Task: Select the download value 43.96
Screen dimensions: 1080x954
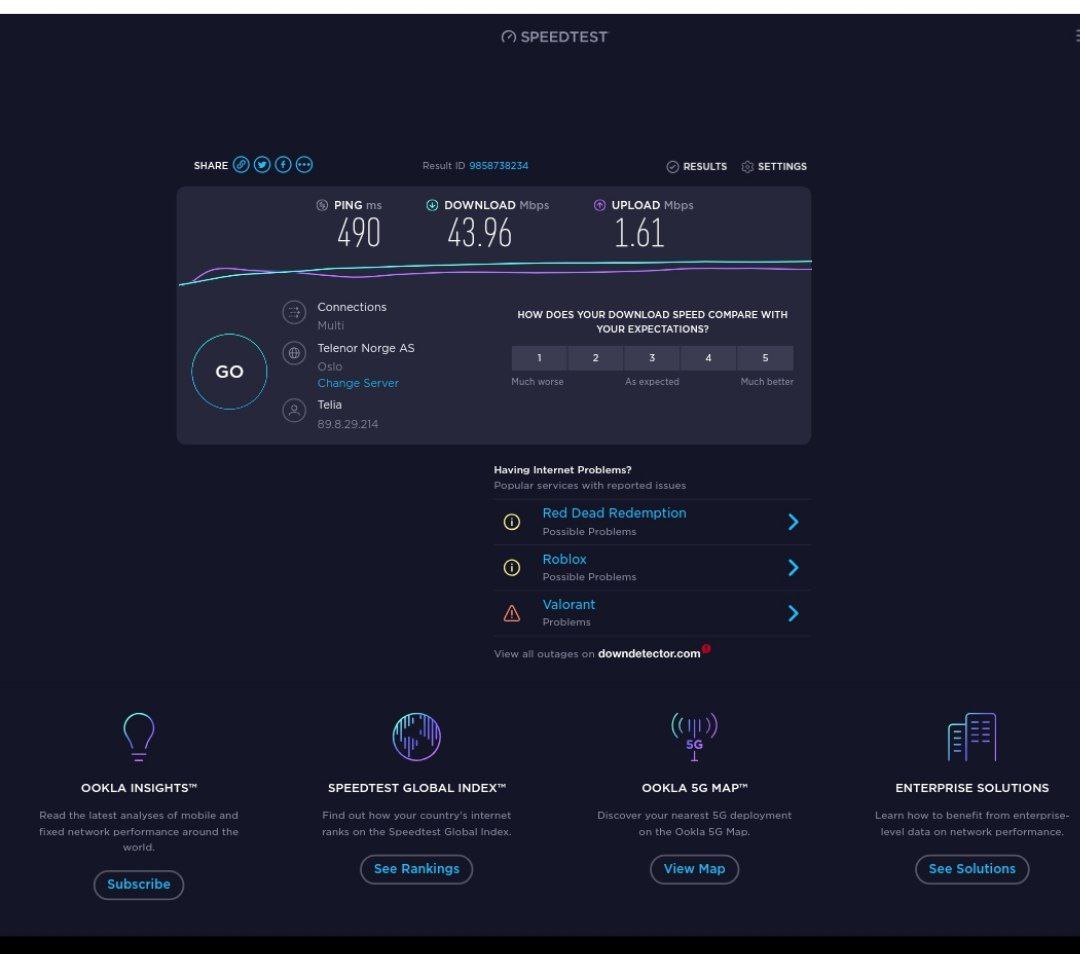Action: click(479, 233)
